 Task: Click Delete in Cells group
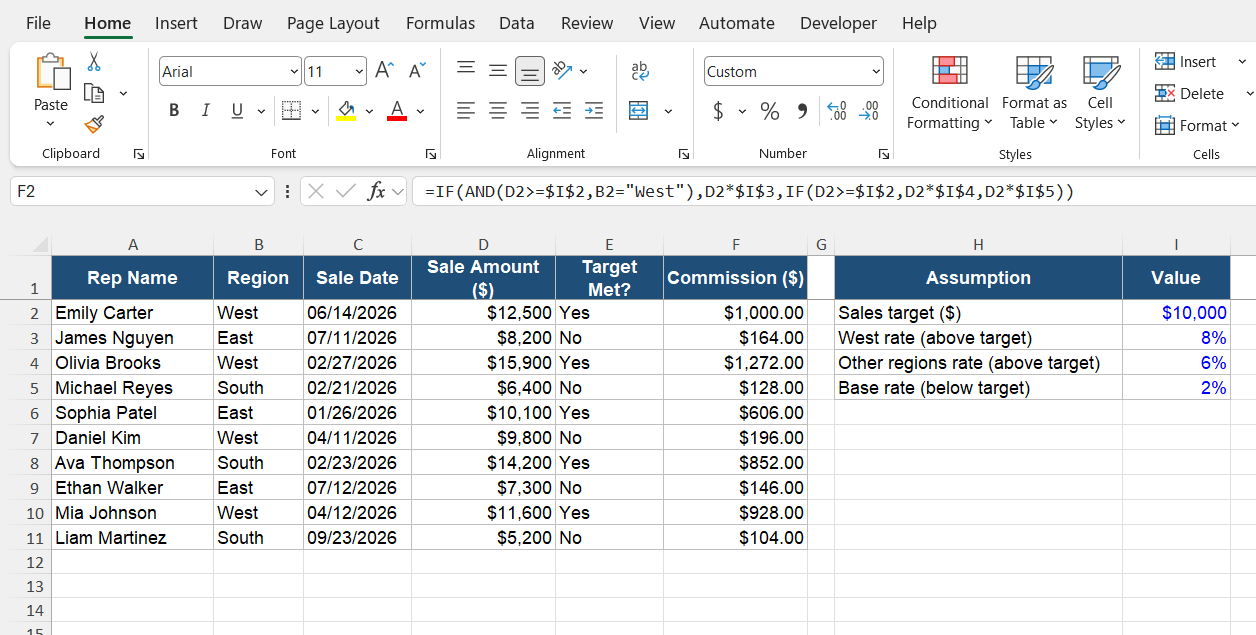[x=1190, y=94]
